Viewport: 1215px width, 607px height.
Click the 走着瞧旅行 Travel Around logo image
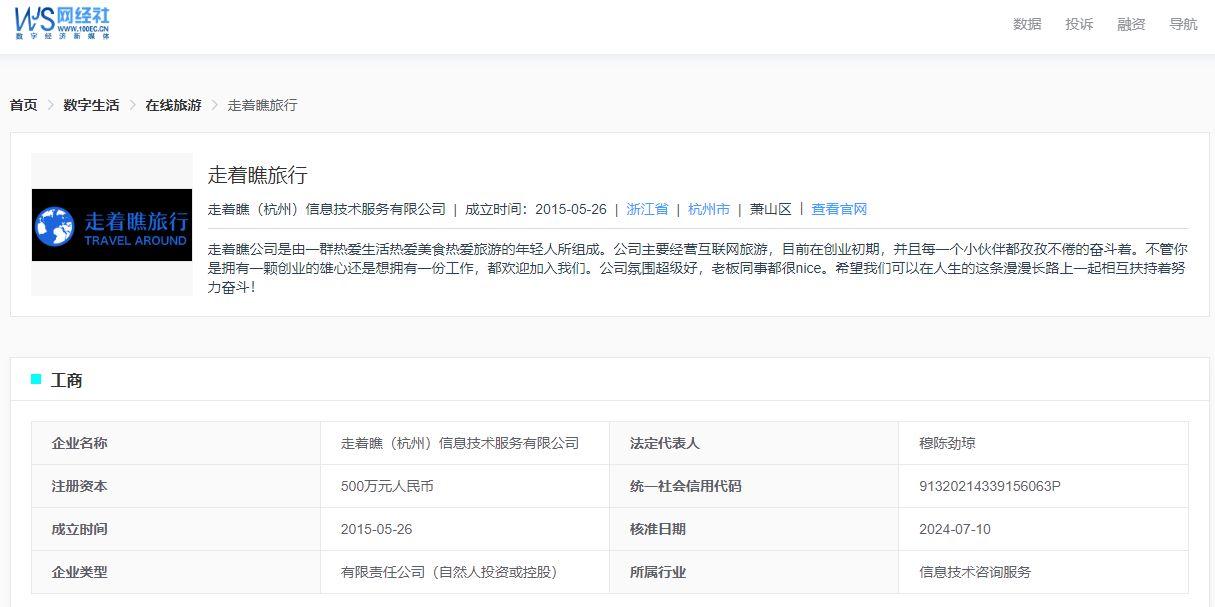tap(112, 225)
